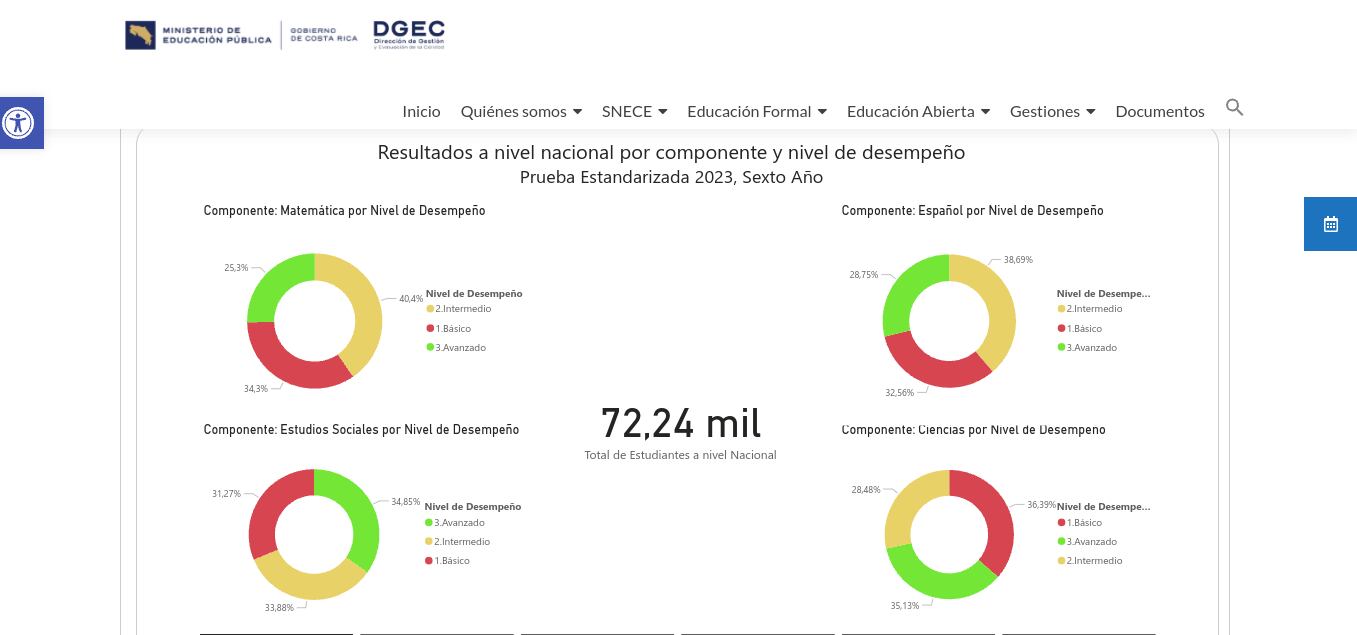1357x635 pixels.
Task: Open the blue calendar side button
Action: [x=1330, y=224]
